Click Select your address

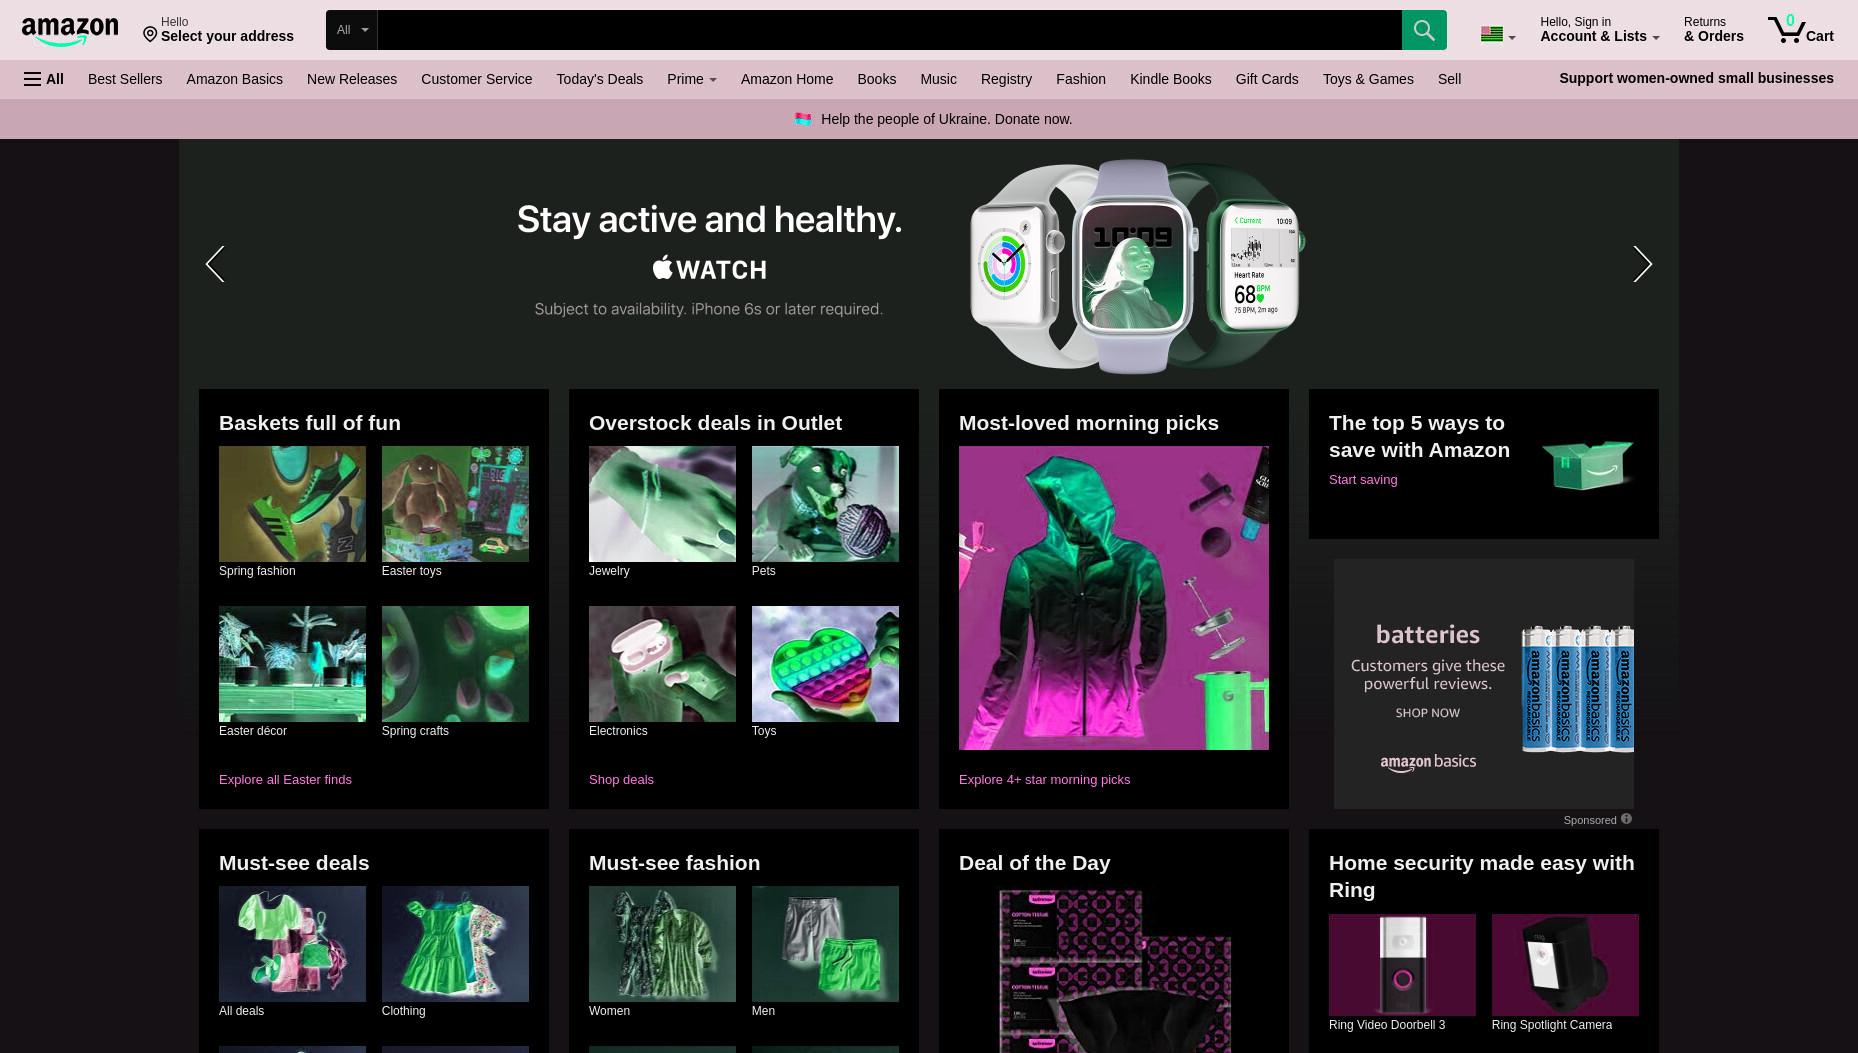pos(227,36)
